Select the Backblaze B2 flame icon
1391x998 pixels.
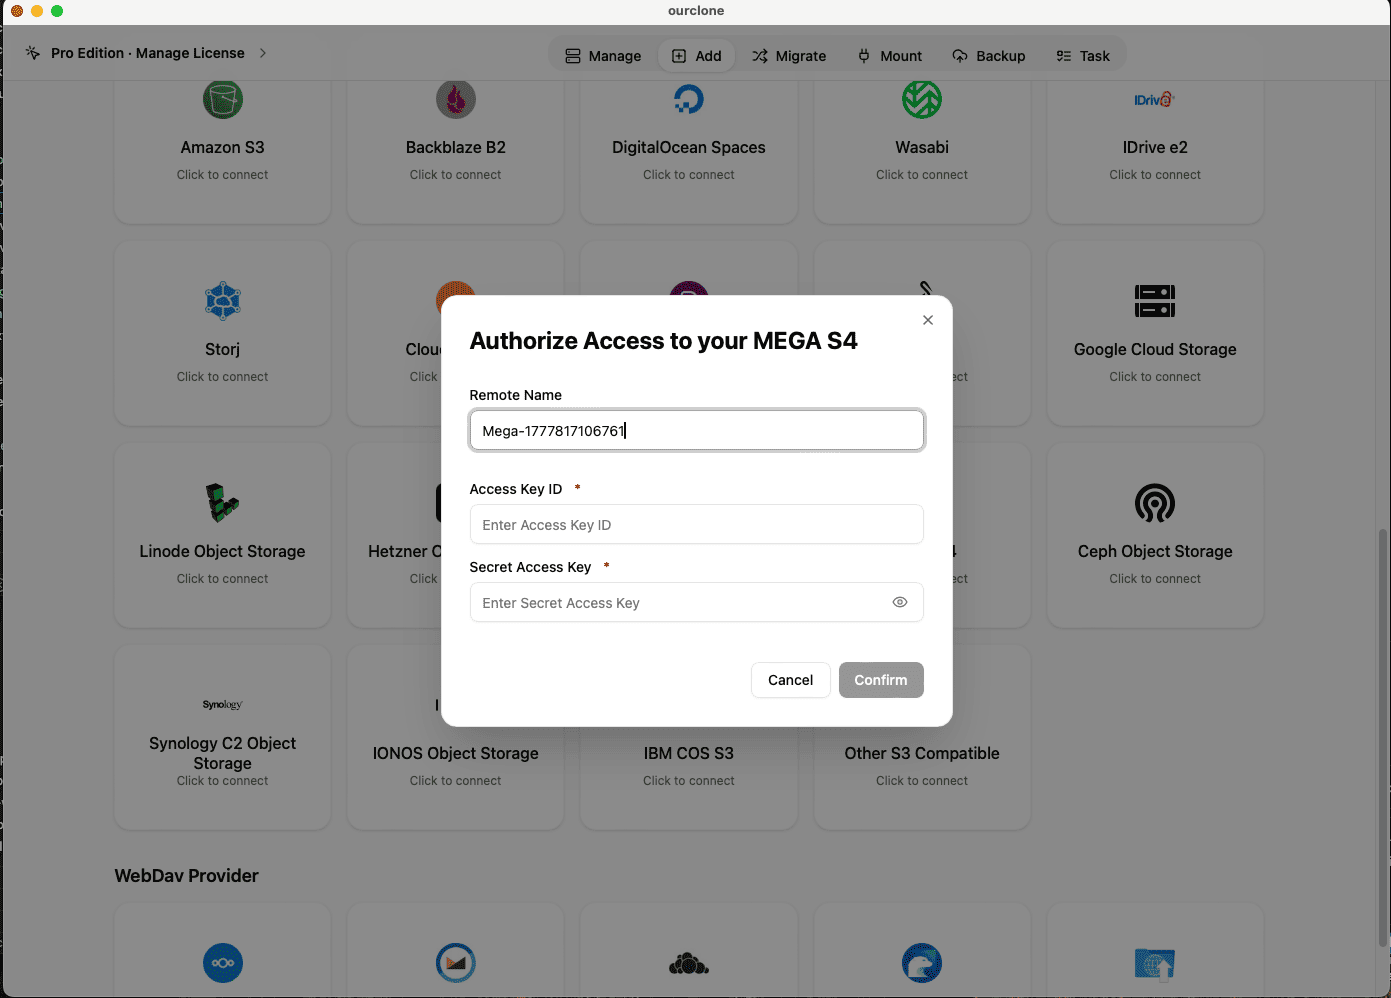[x=456, y=99]
